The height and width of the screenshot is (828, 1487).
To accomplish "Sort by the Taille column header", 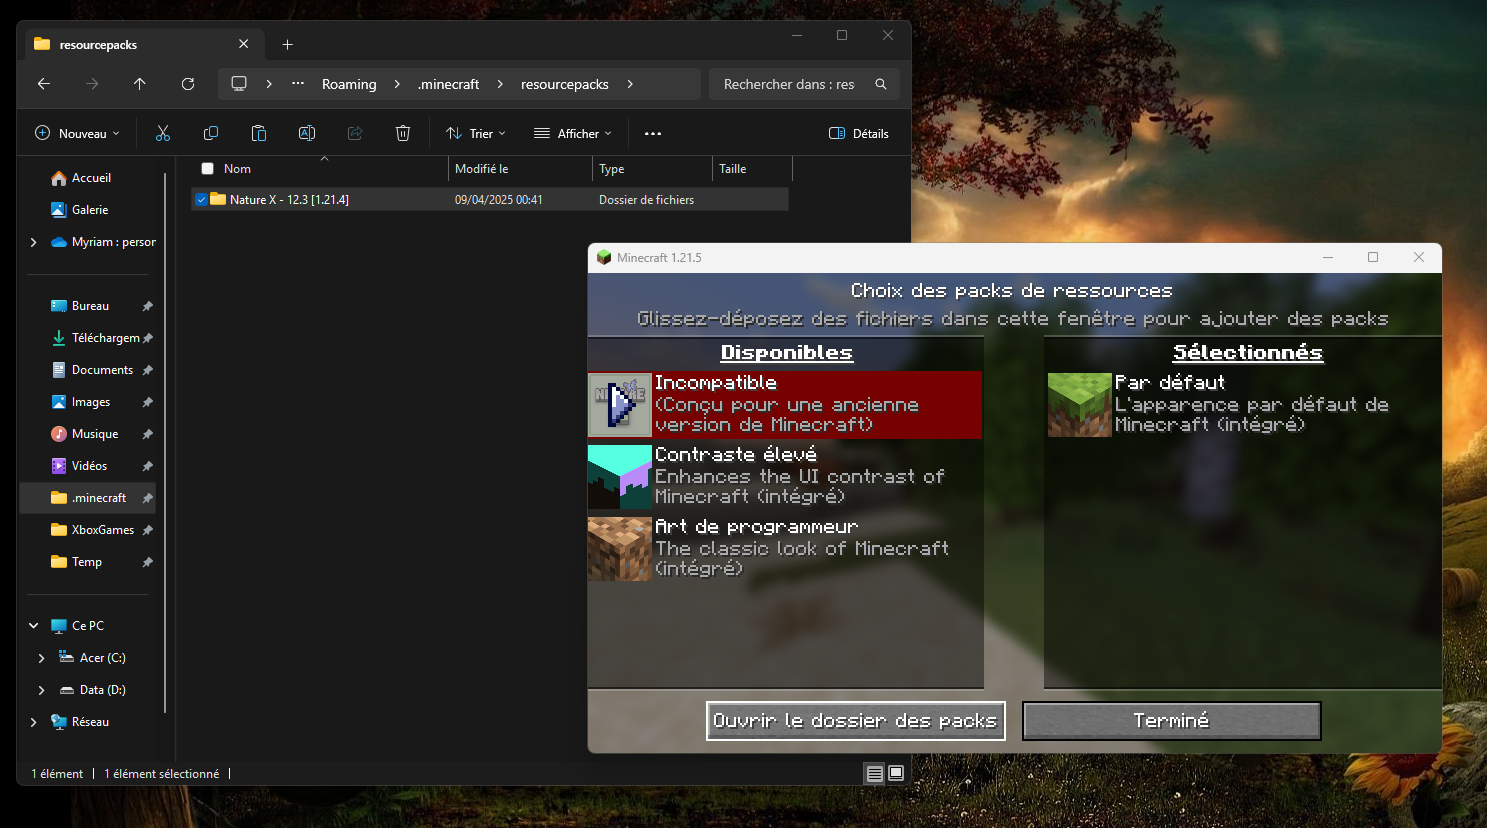I will [752, 169].
